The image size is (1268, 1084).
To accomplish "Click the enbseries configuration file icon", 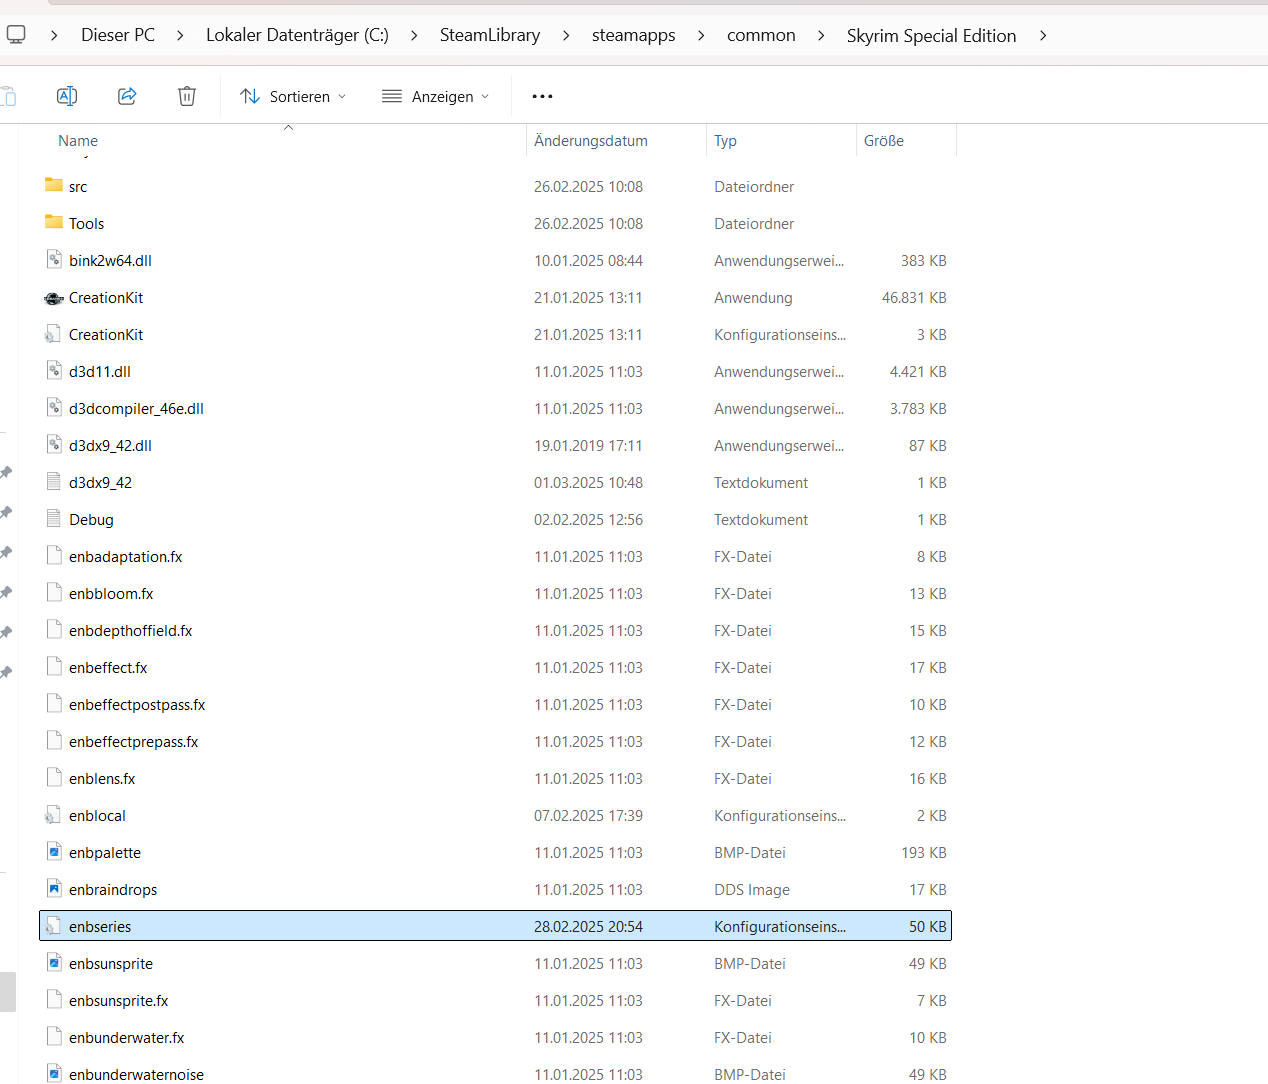I will (53, 926).
